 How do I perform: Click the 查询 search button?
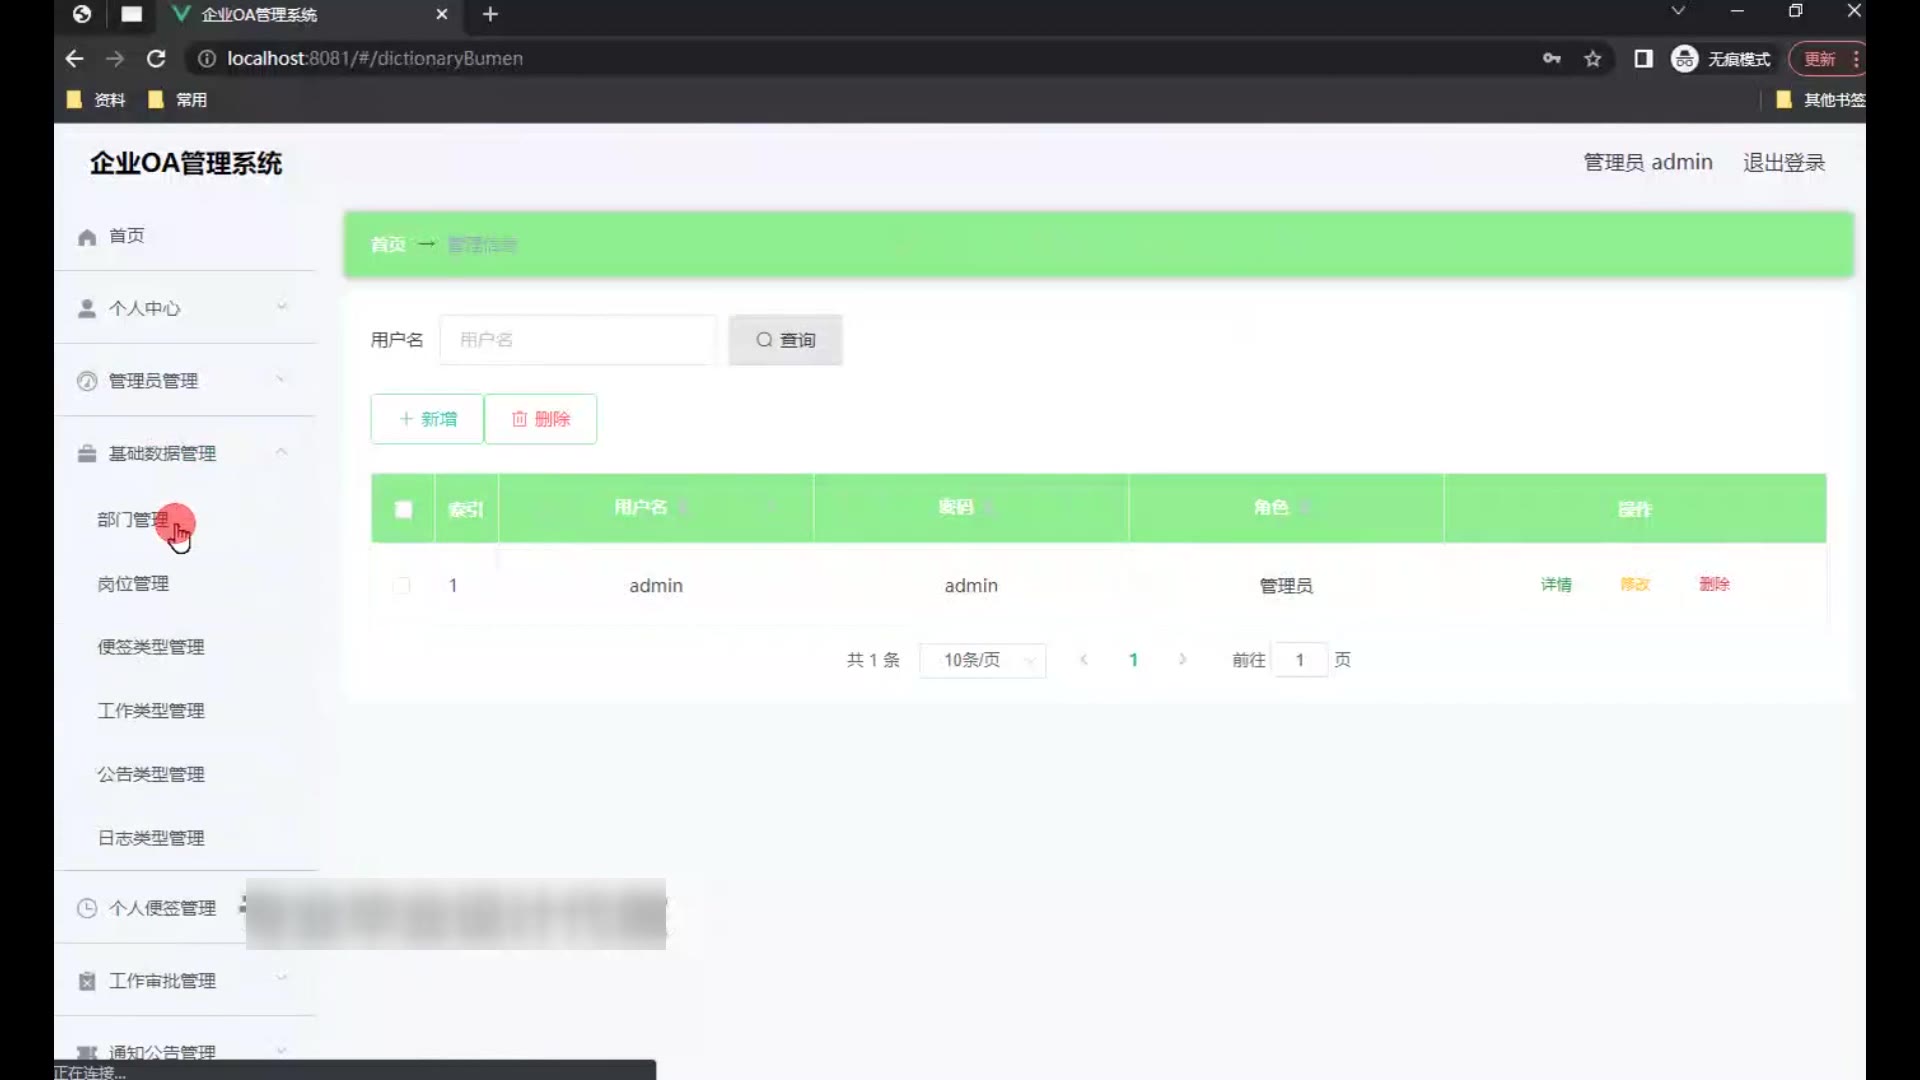click(x=785, y=340)
